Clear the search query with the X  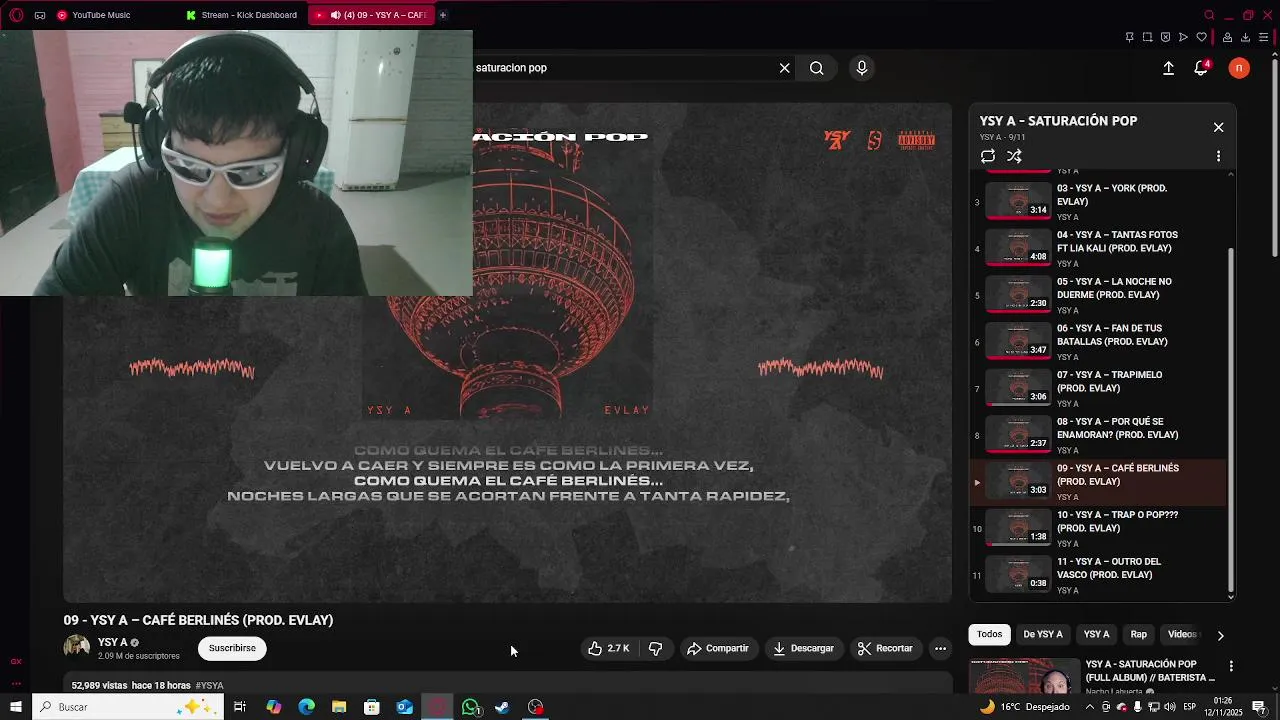pos(785,68)
